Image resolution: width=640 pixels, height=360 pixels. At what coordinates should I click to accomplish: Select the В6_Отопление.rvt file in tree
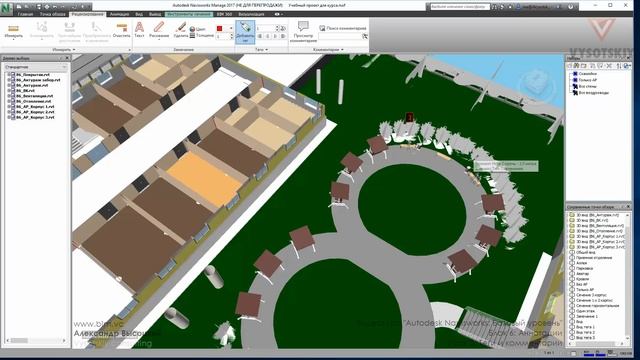click(x=33, y=101)
